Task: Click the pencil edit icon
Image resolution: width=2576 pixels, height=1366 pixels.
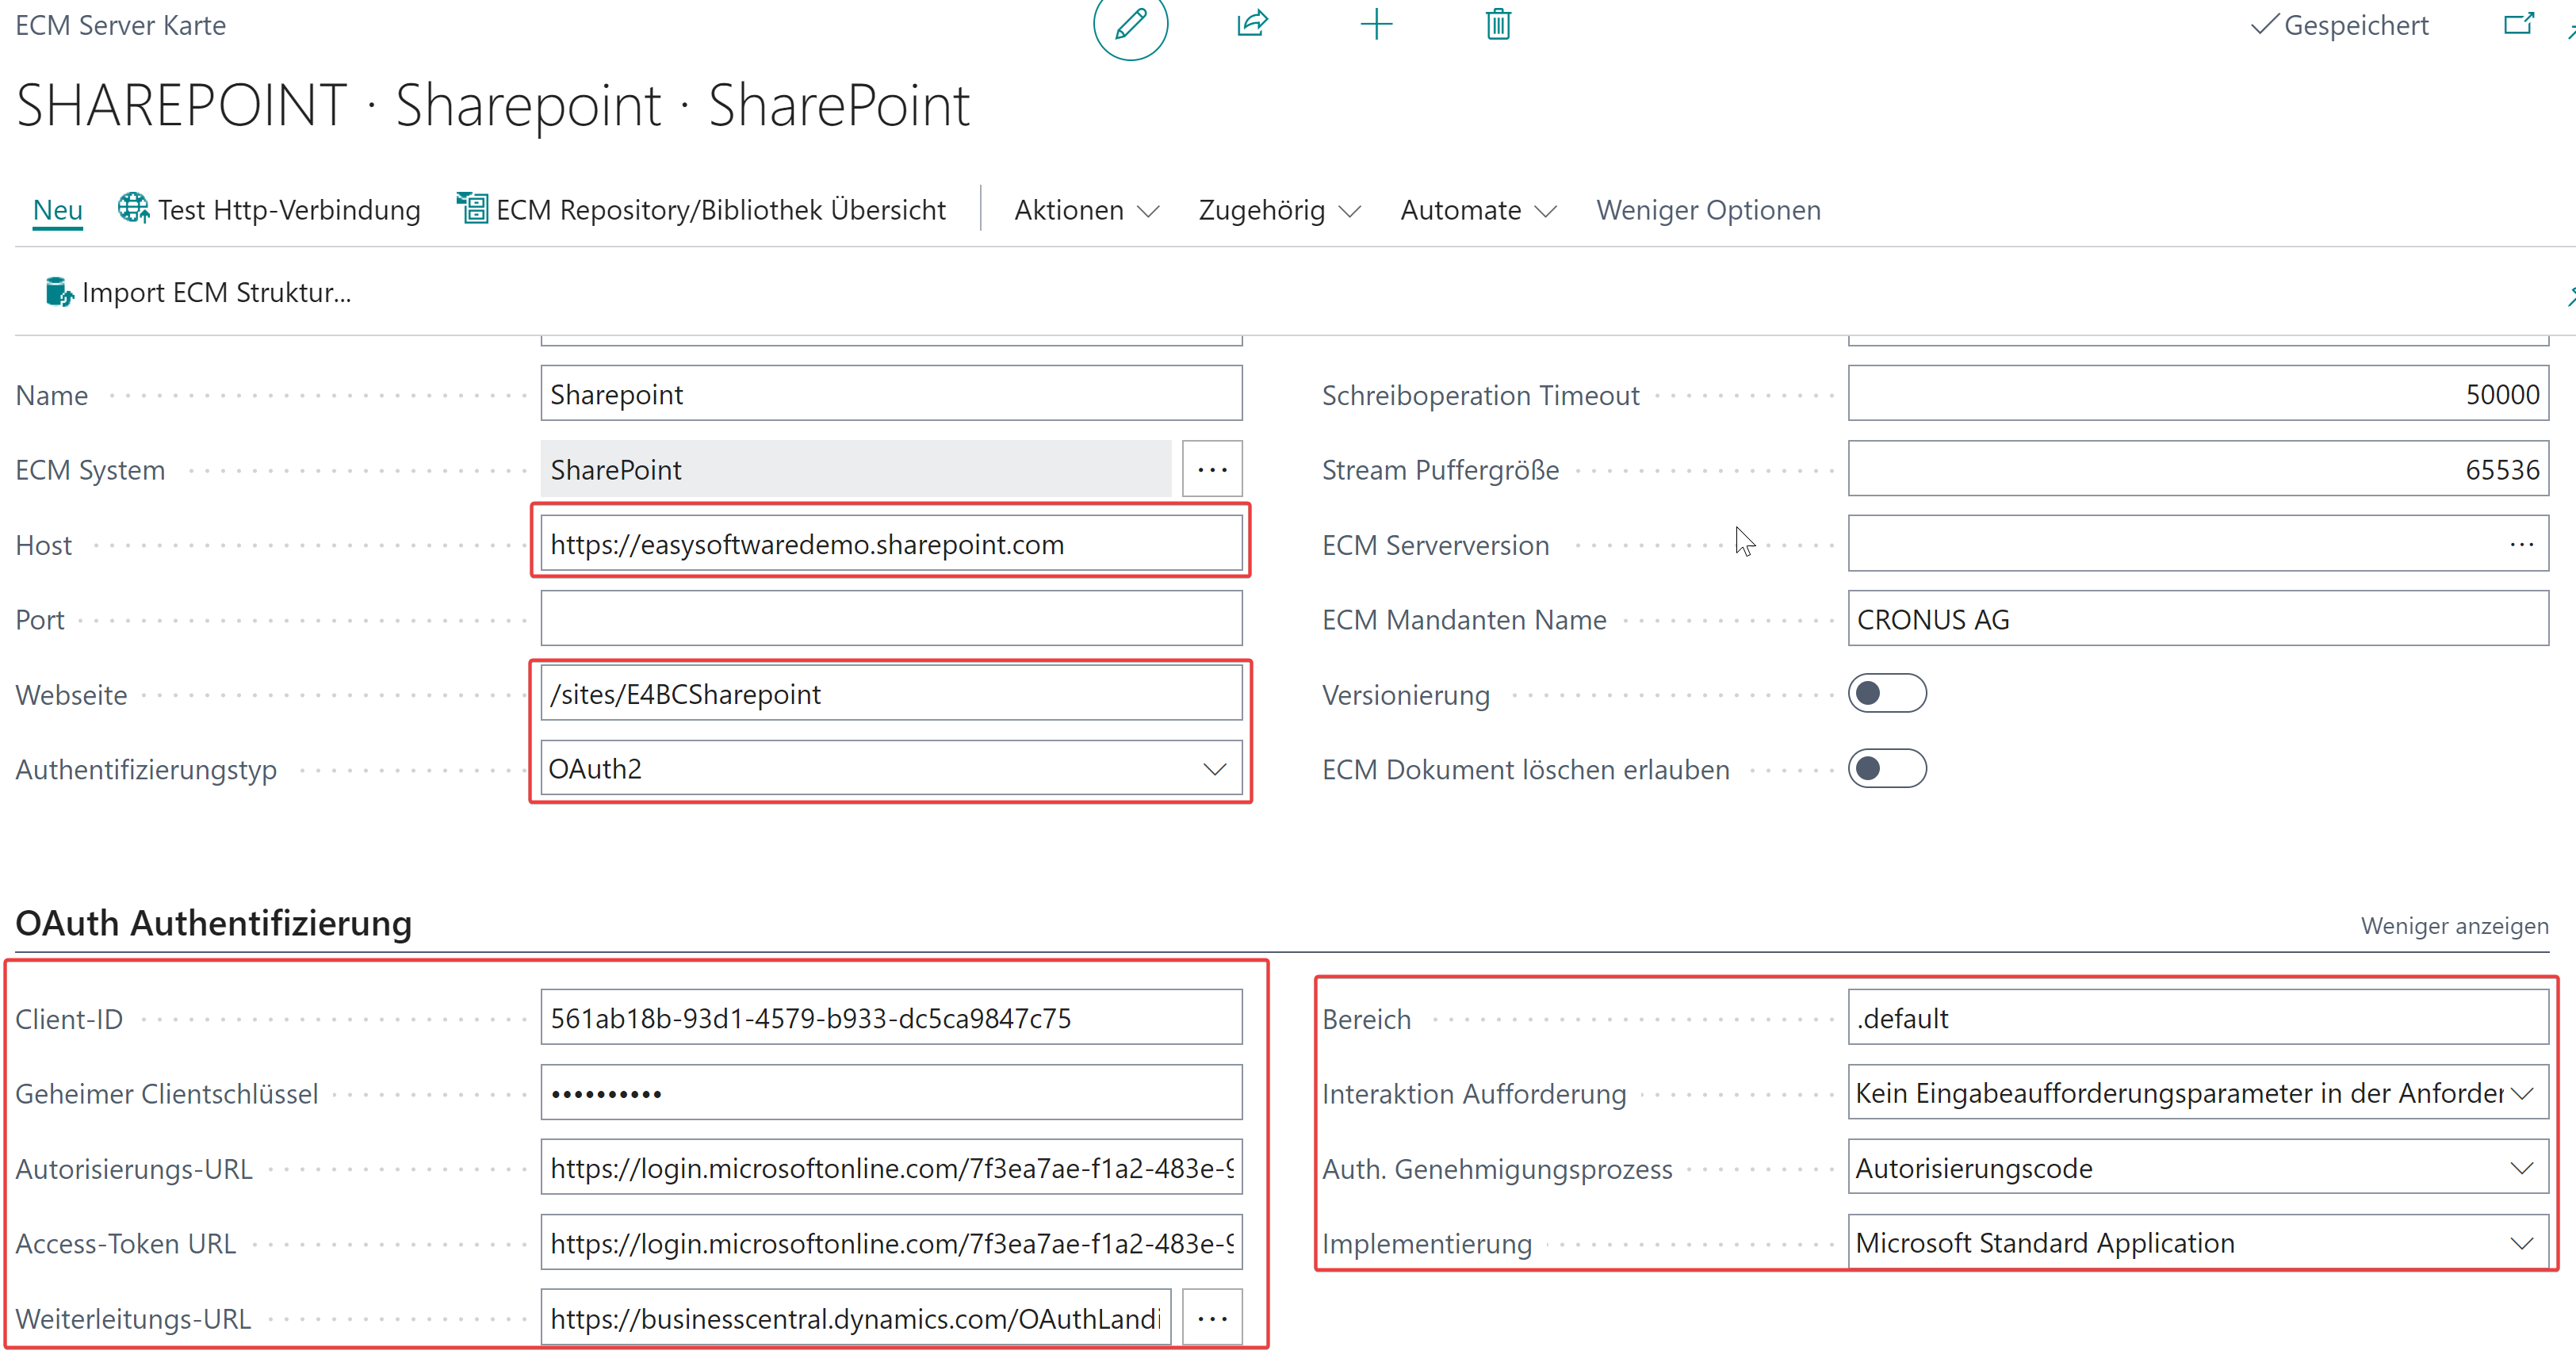Action: (1130, 24)
